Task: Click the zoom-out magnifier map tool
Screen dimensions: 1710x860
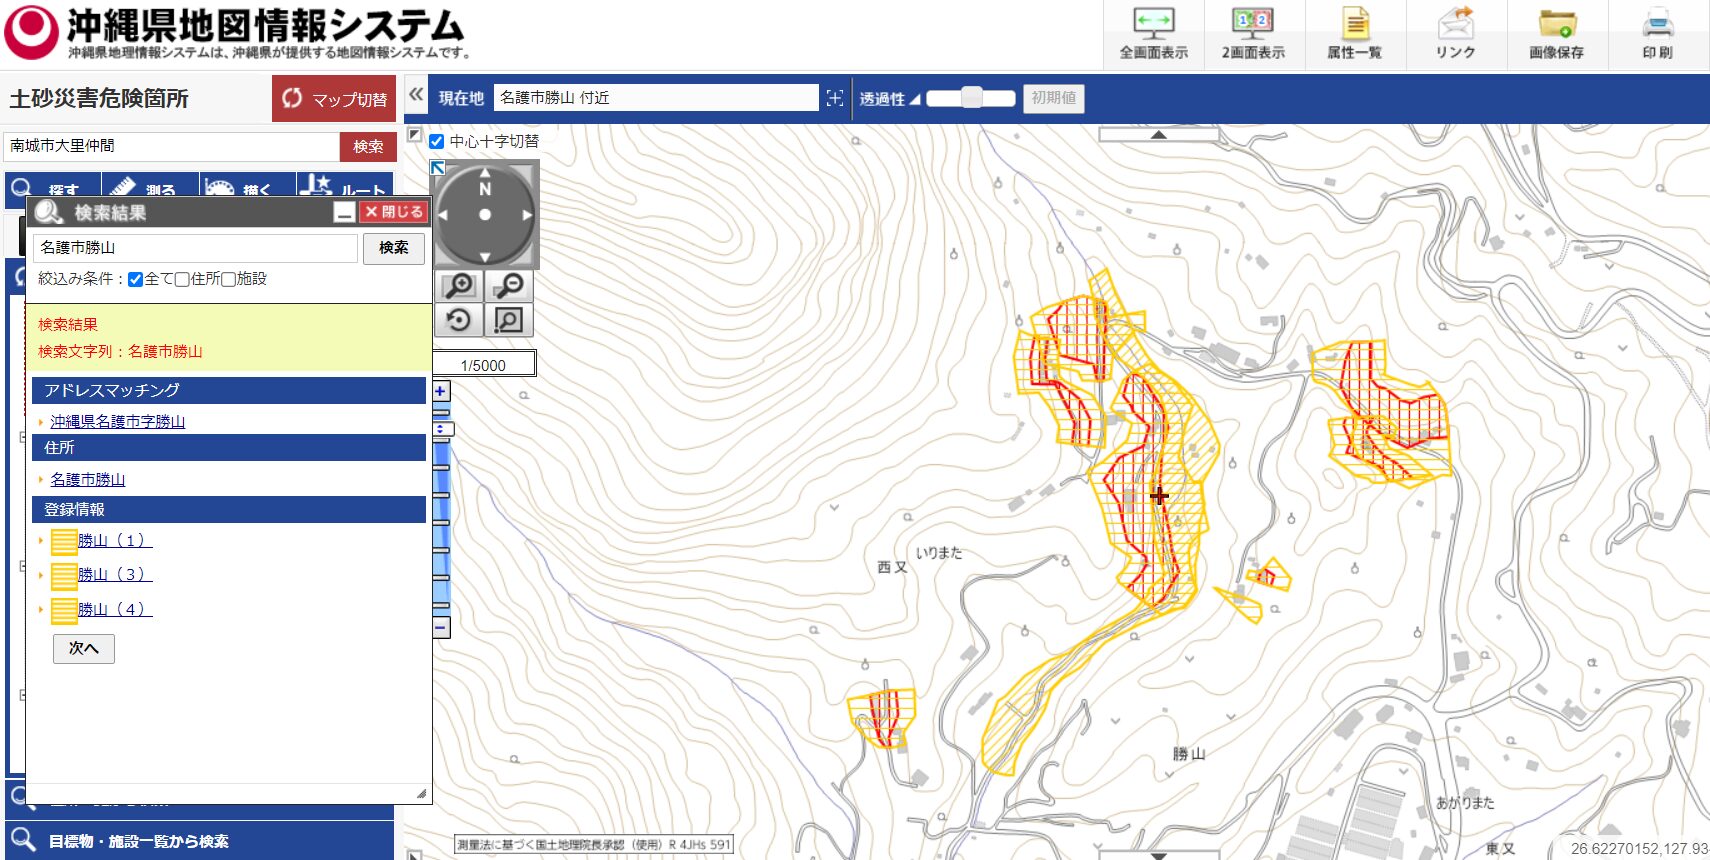Action: 509,286
